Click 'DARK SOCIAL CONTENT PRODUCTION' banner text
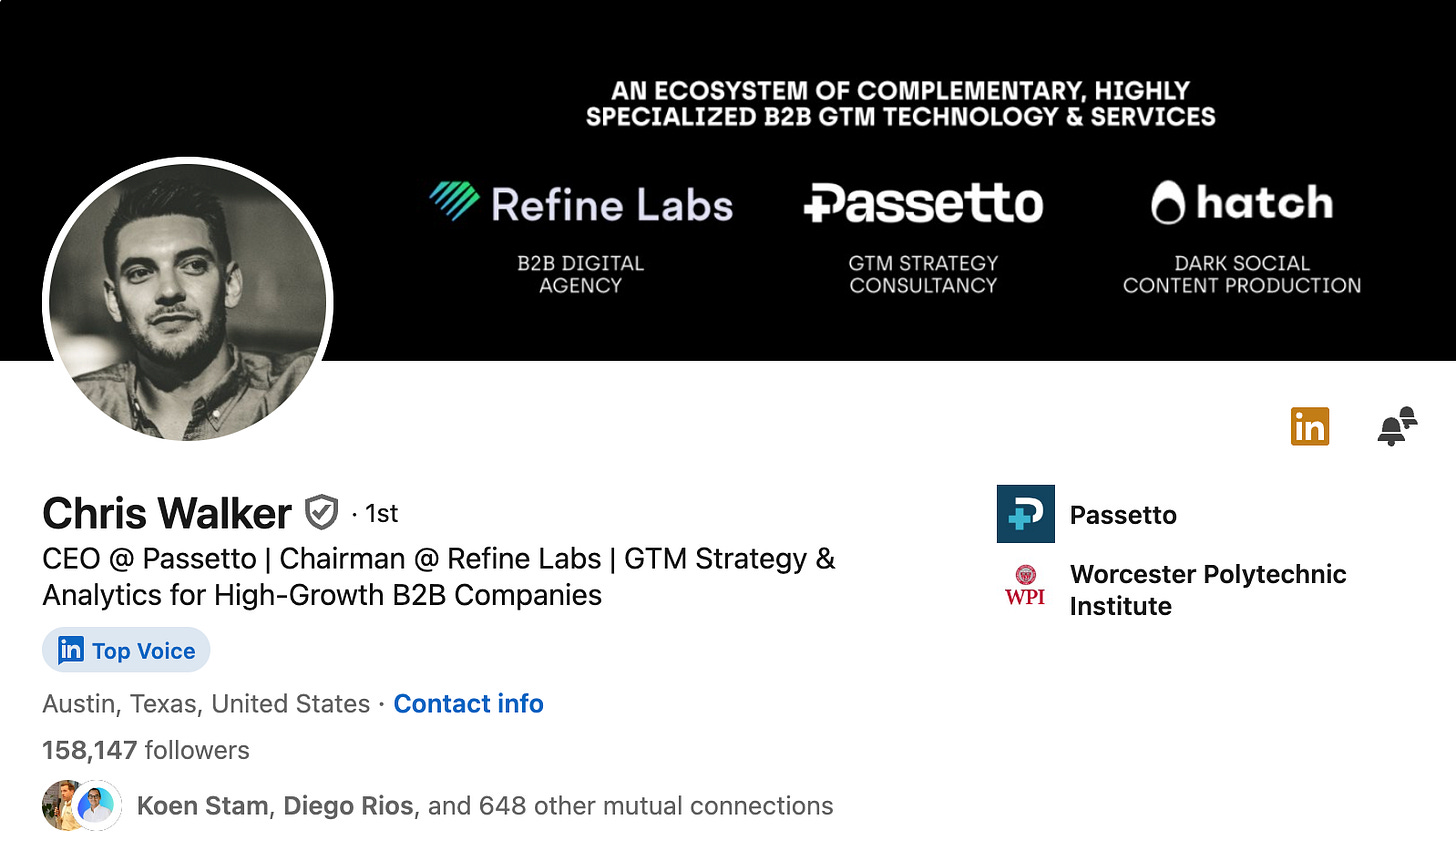The image size is (1456, 851). [x=1242, y=274]
